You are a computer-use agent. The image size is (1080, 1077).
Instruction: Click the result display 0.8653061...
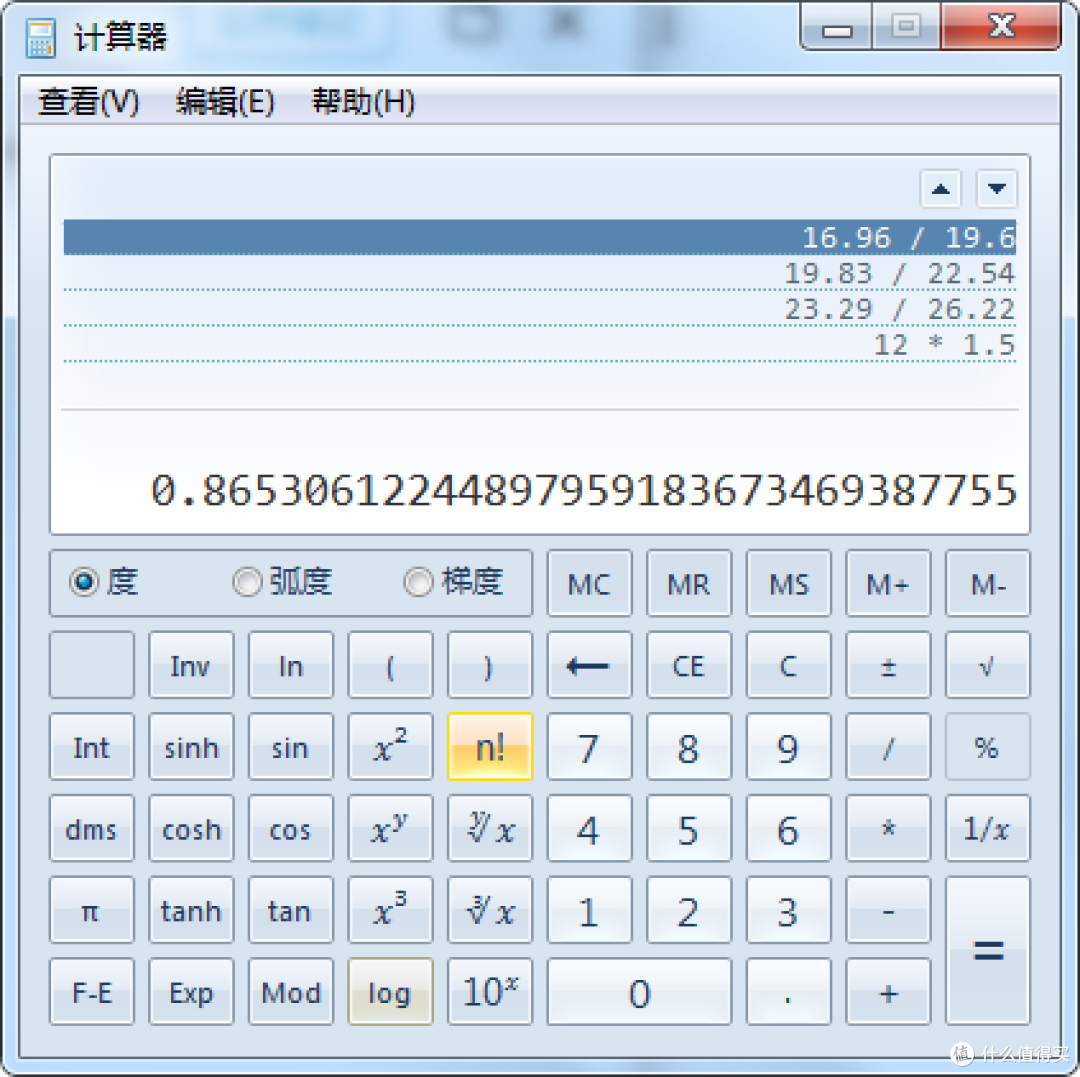[x=583, y=490]
